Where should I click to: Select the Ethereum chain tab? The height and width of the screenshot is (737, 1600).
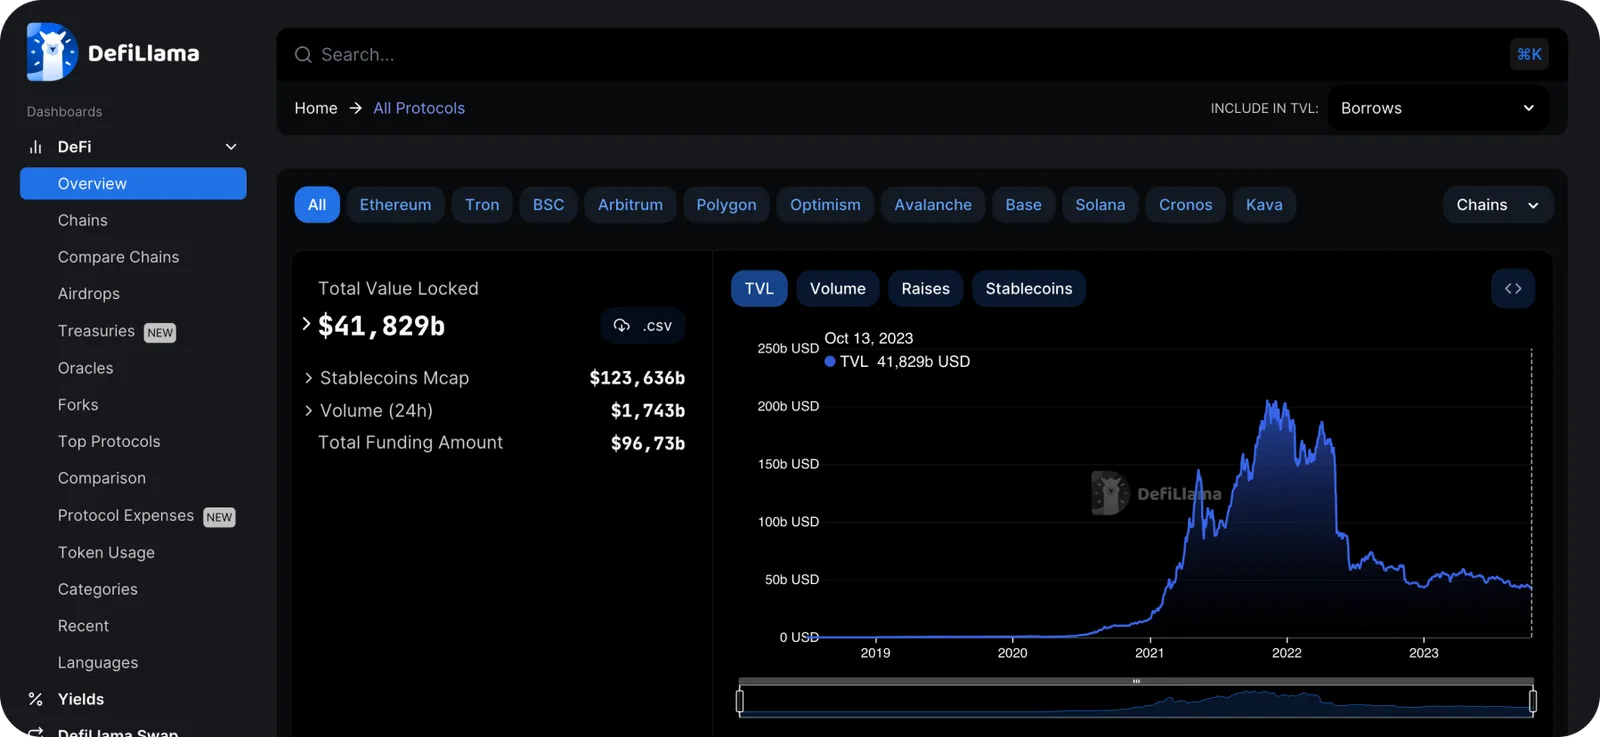point(395,205)
